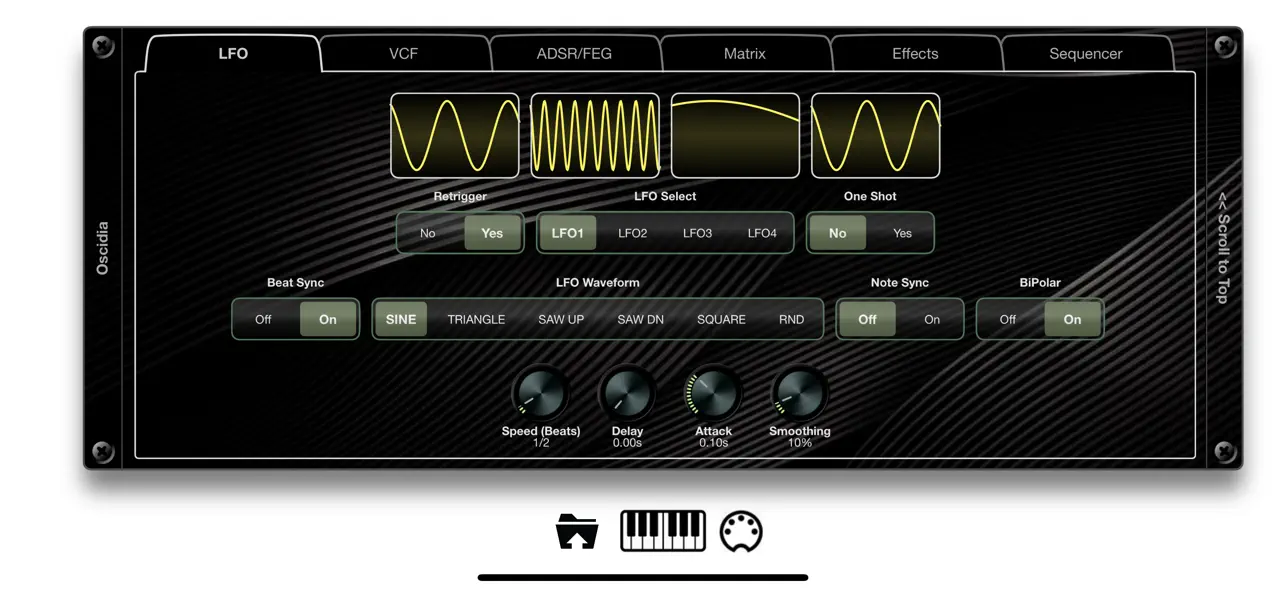Open the Matrix tab
Image resolution: width=1286 pixels, height=592 pixels.
[745, 54]
